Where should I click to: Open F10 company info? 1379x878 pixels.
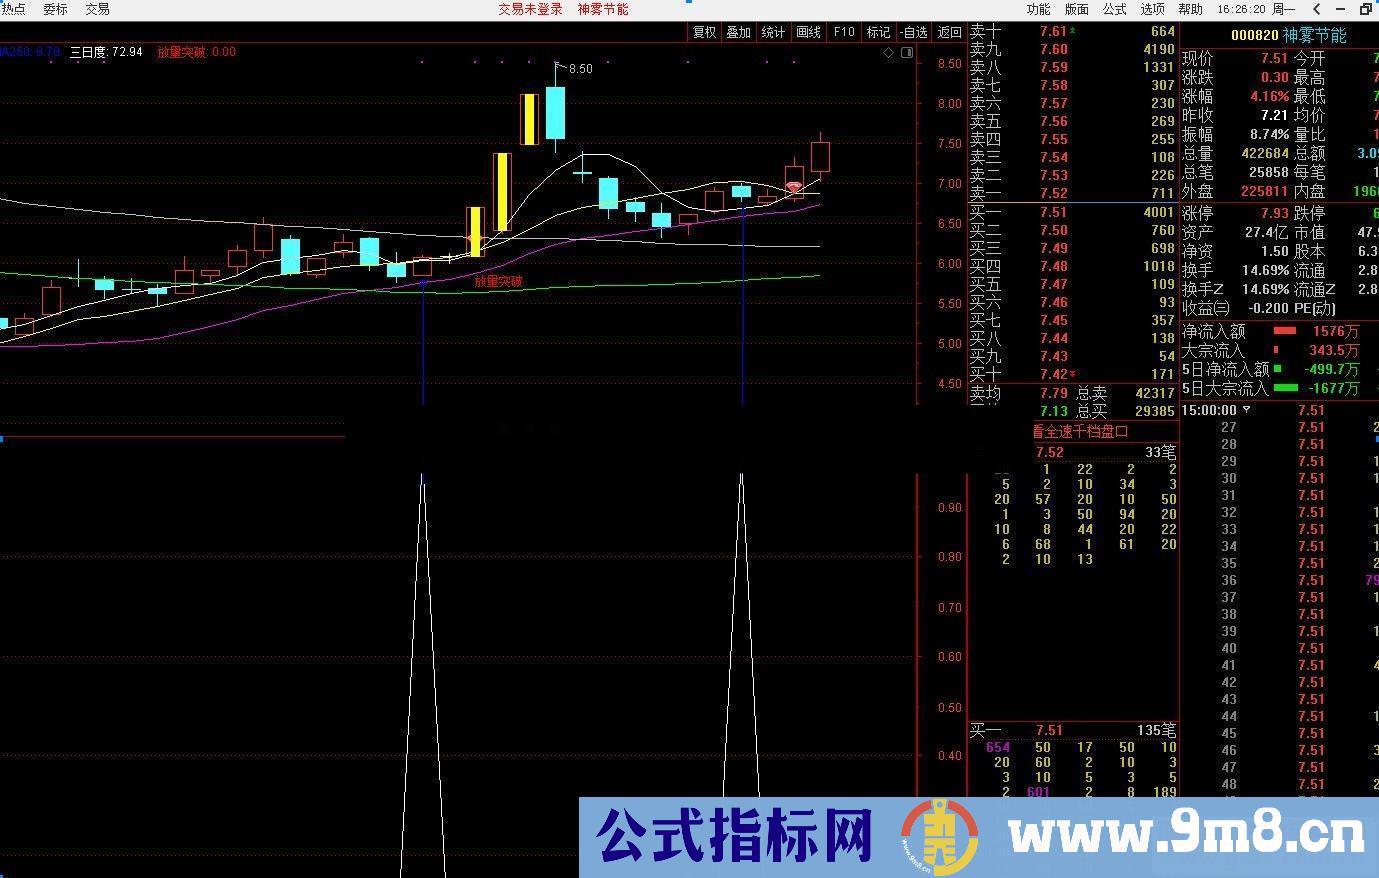point(844,32)
